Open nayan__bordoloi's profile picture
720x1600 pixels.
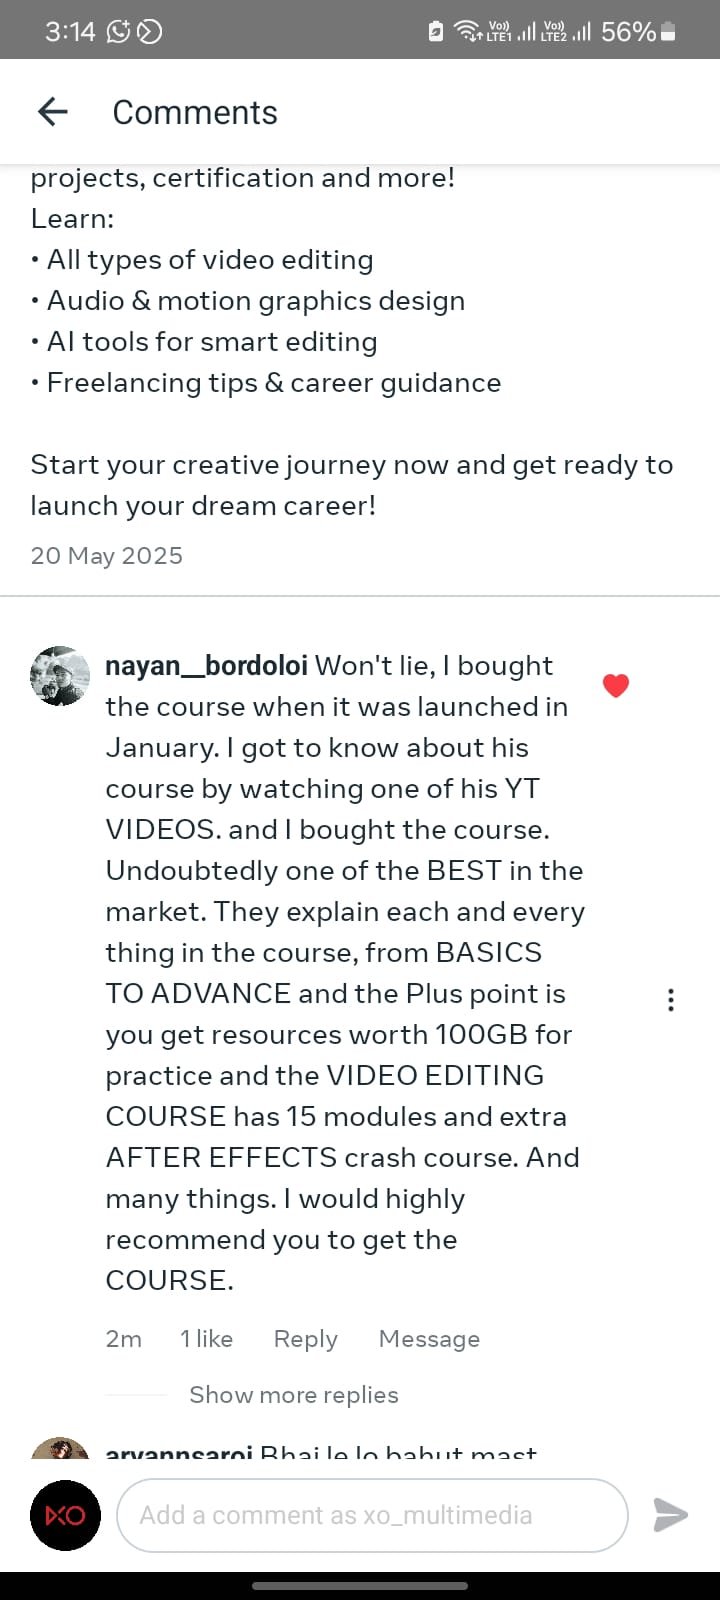(x=60, y=676)
